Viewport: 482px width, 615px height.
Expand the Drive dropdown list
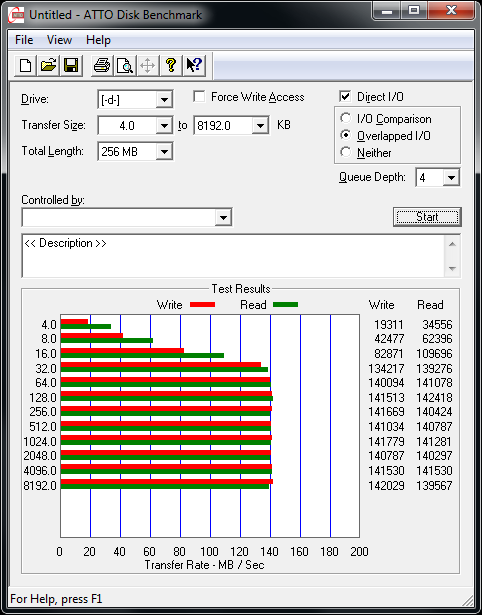click(164, 100)
